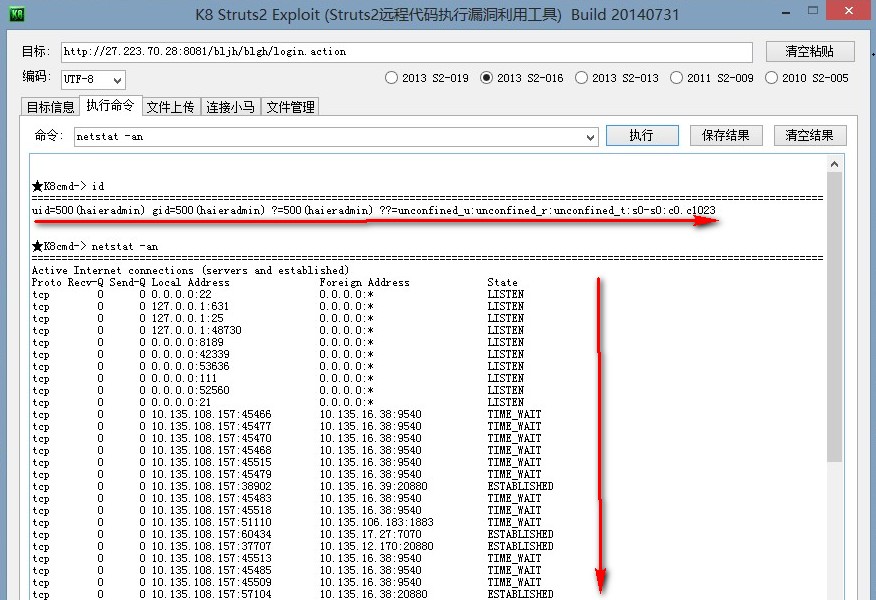Click the 清空粘贴 clear-paste button
The width and height of the screenshot is (876, 600).
pos(810,51)
